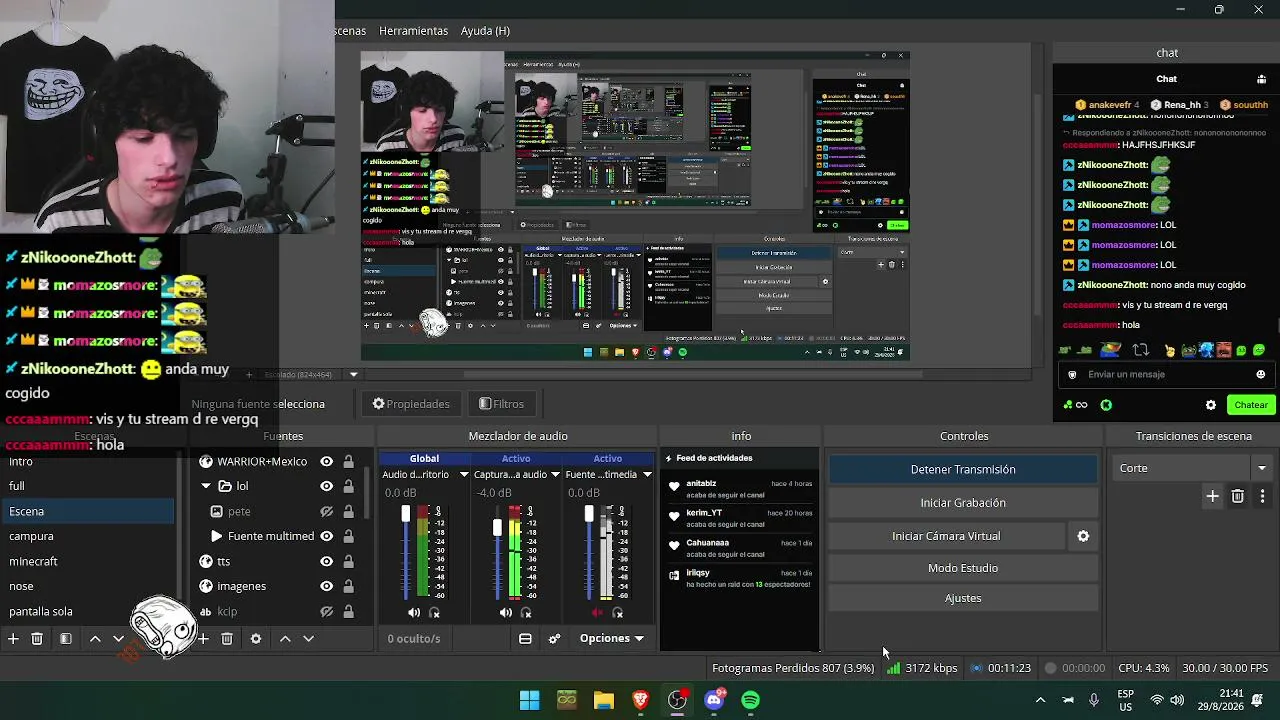This screenshot has height=720, width=1280.
Task: Toggle monitoring on the desktop audio channel
Action: [434, 612]
